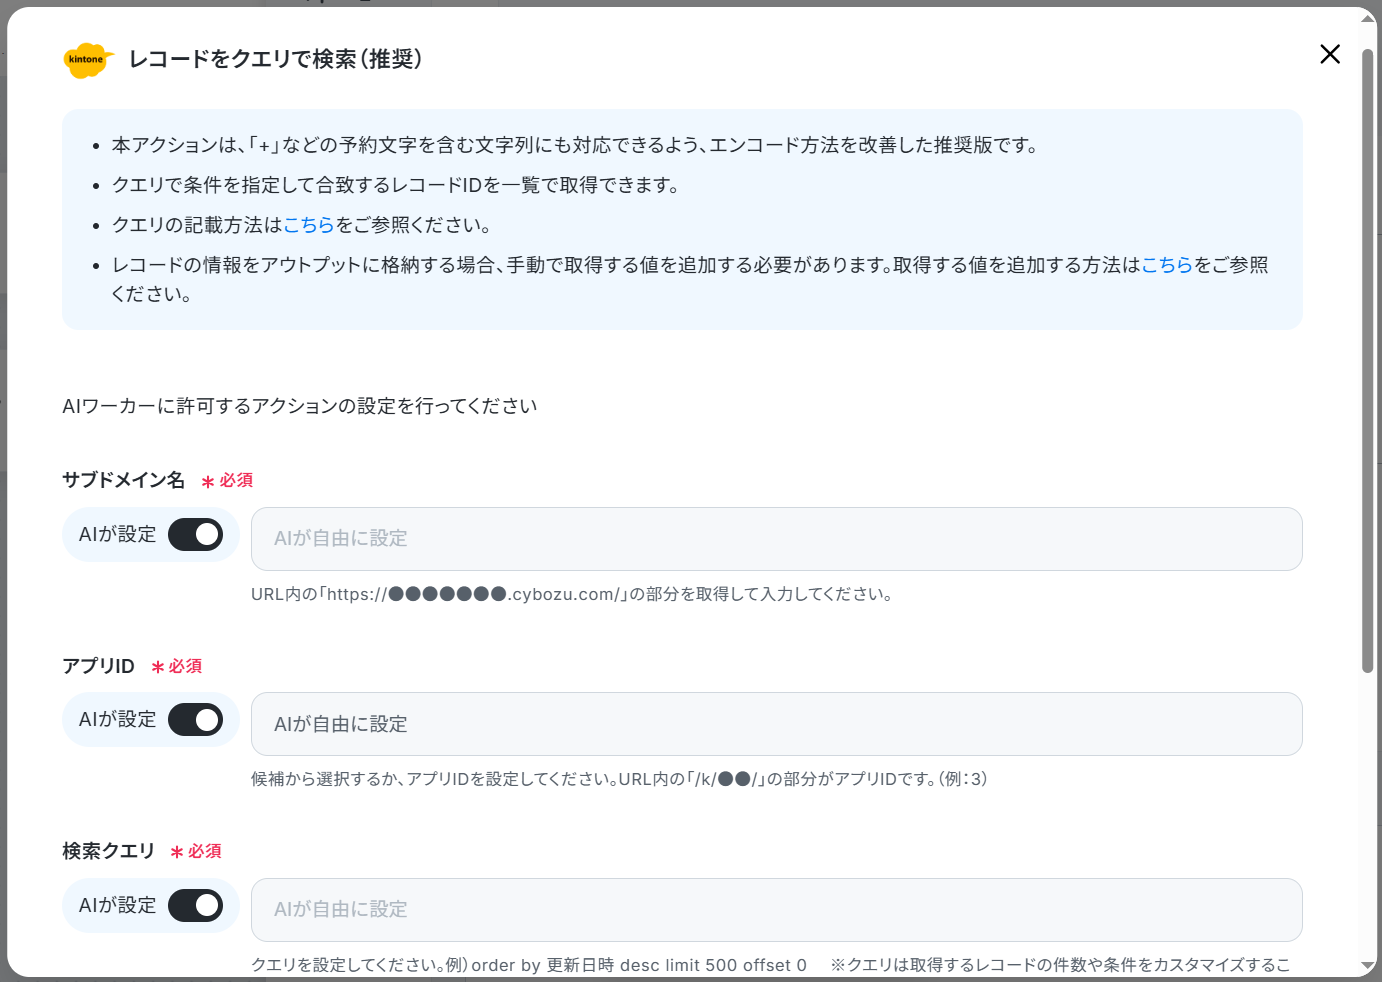
Task: Click the kintone logo icon
Action: 87,60
